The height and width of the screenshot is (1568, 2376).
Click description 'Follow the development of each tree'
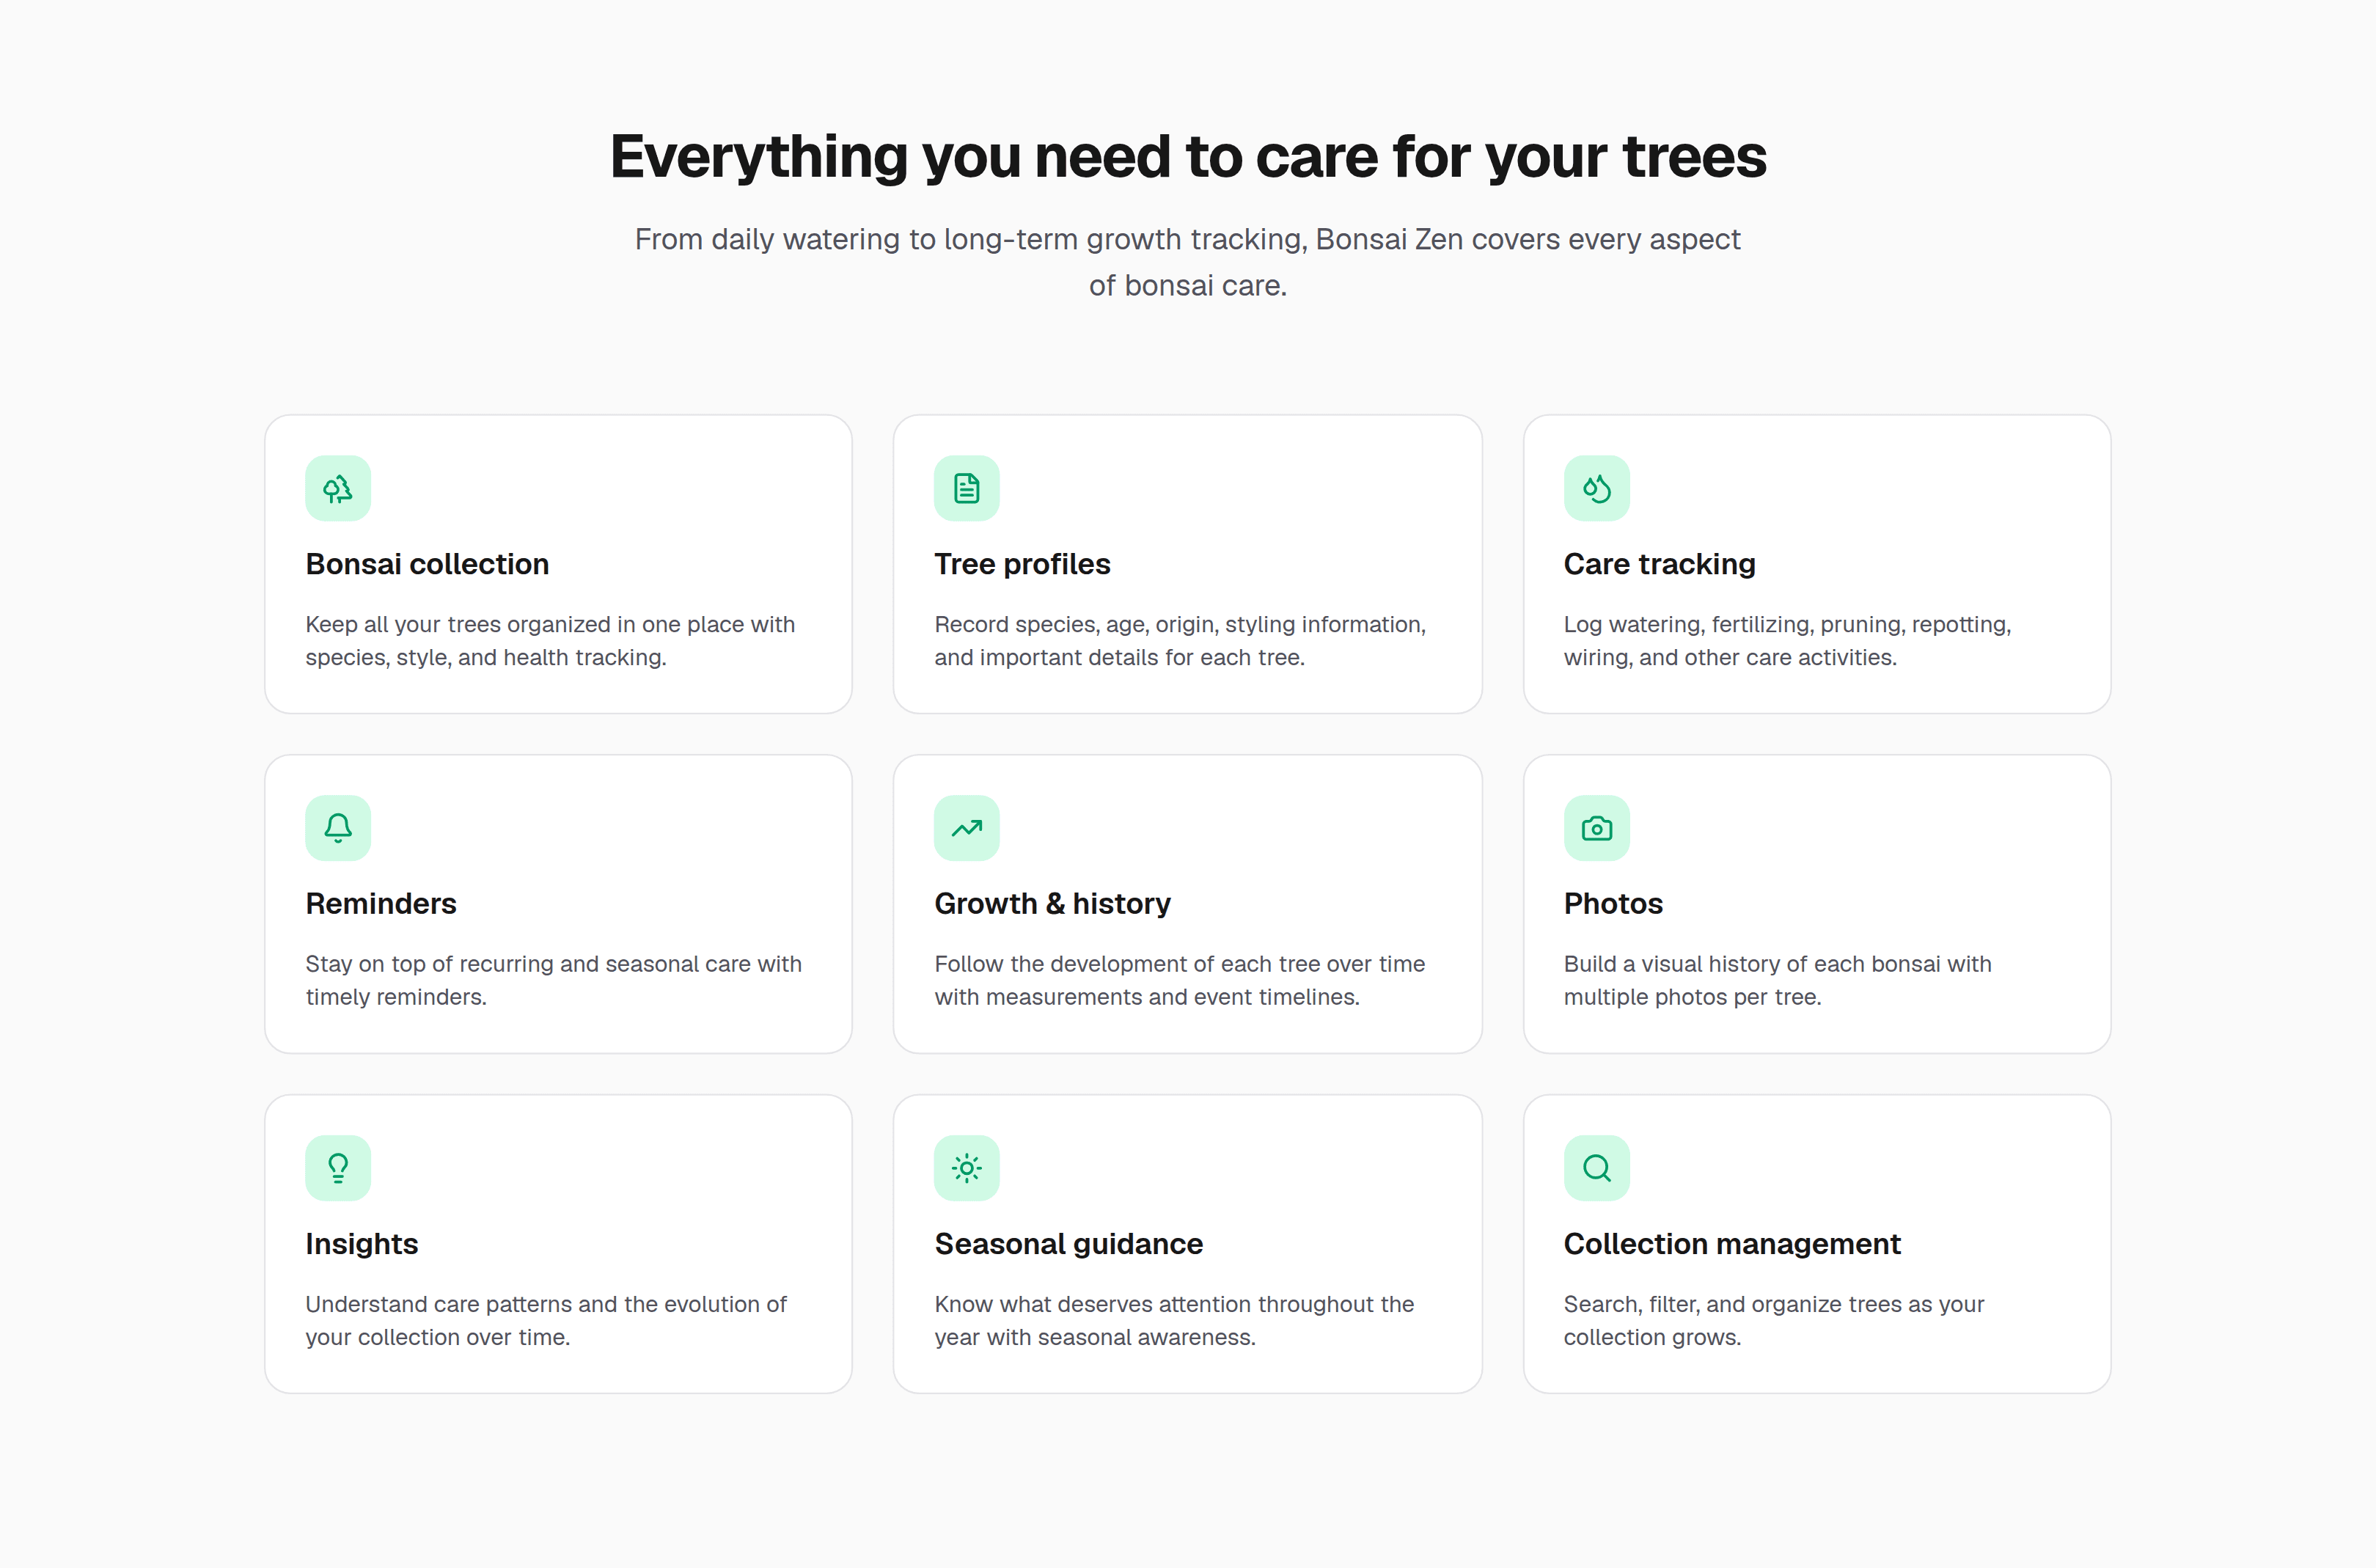point(1179,980)
